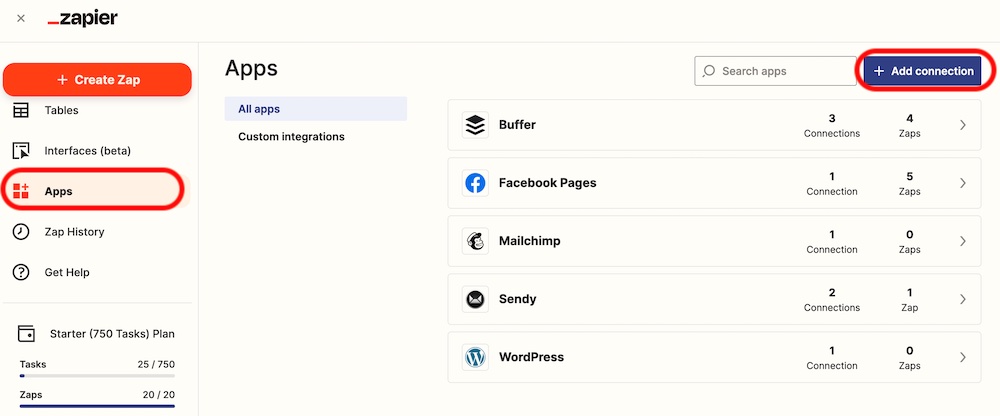Viewport: 1000px width, 416px height.
Task: Click the Add connection button
Action: tap(923, 71)
